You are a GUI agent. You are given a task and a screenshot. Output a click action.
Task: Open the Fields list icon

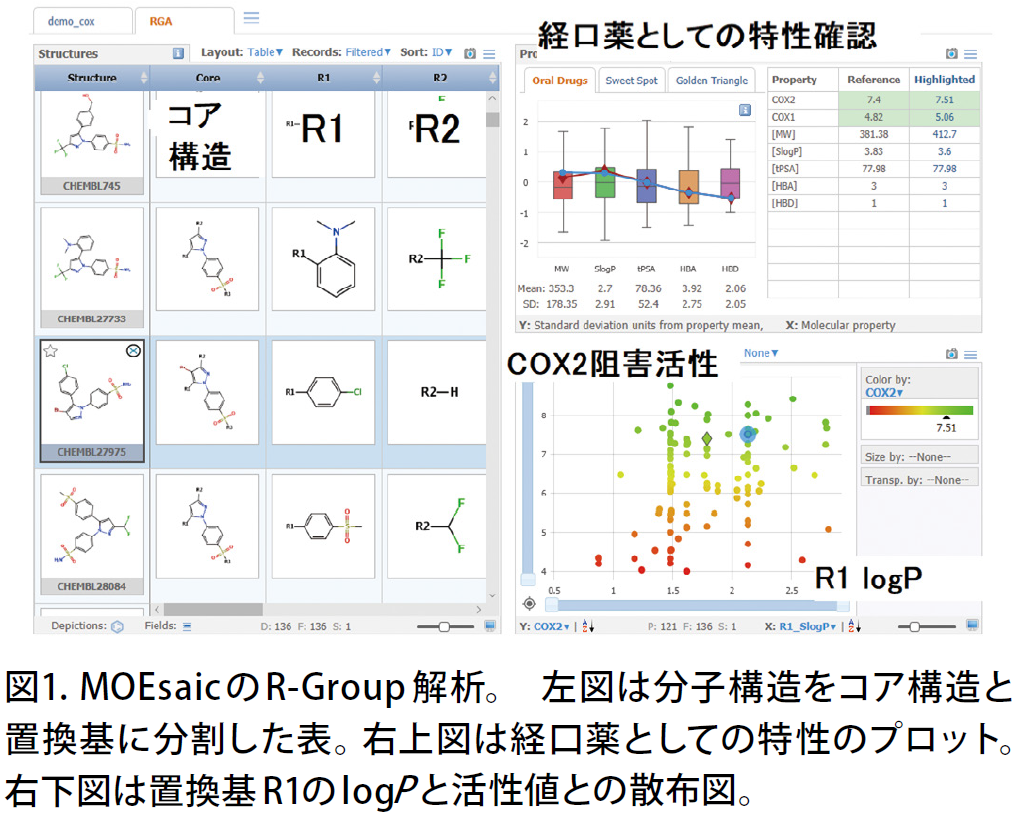tap(187, 626)
